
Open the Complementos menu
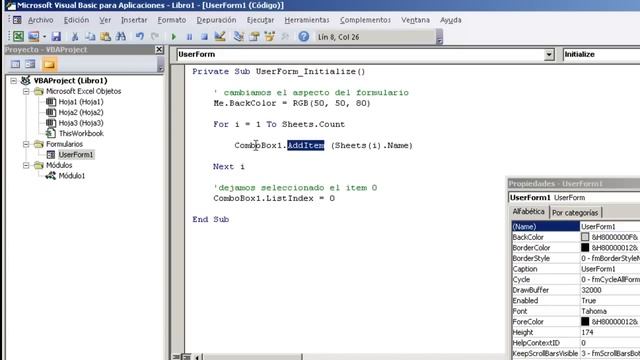[x=365, y=20]
